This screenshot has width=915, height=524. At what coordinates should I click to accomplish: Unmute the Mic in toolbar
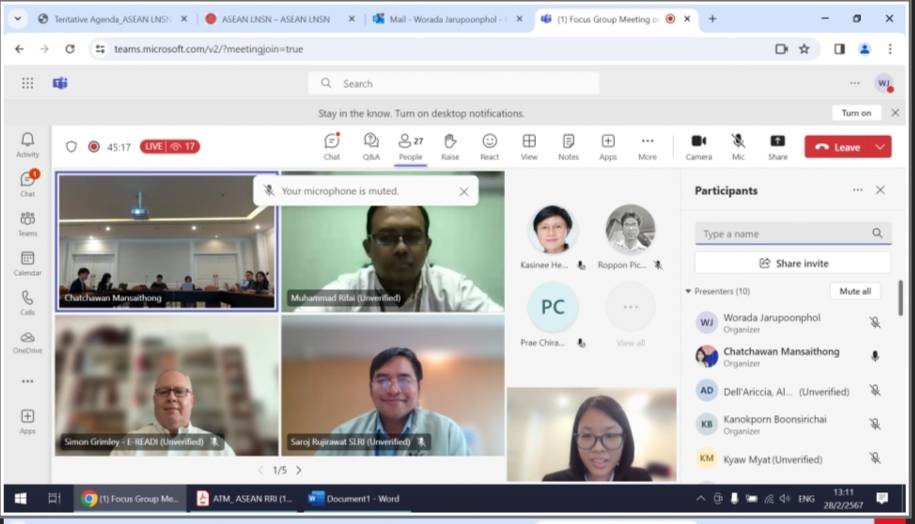pyautogui.click(x=738, y=146)
